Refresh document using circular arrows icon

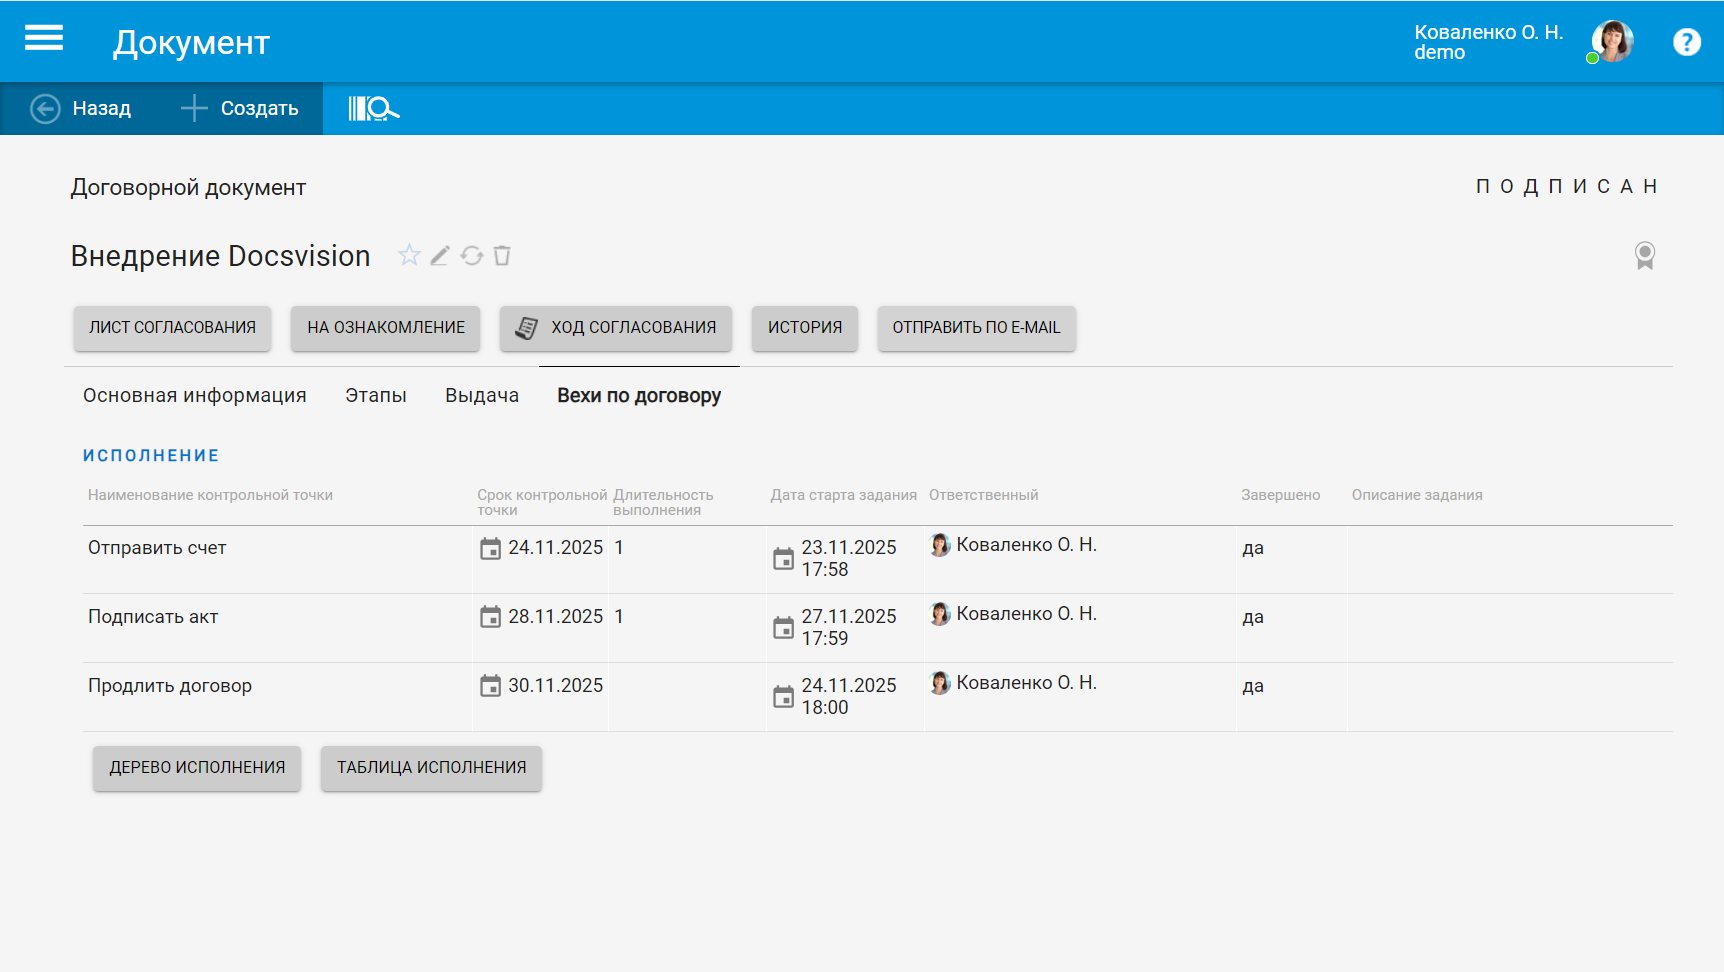(472, 256)
